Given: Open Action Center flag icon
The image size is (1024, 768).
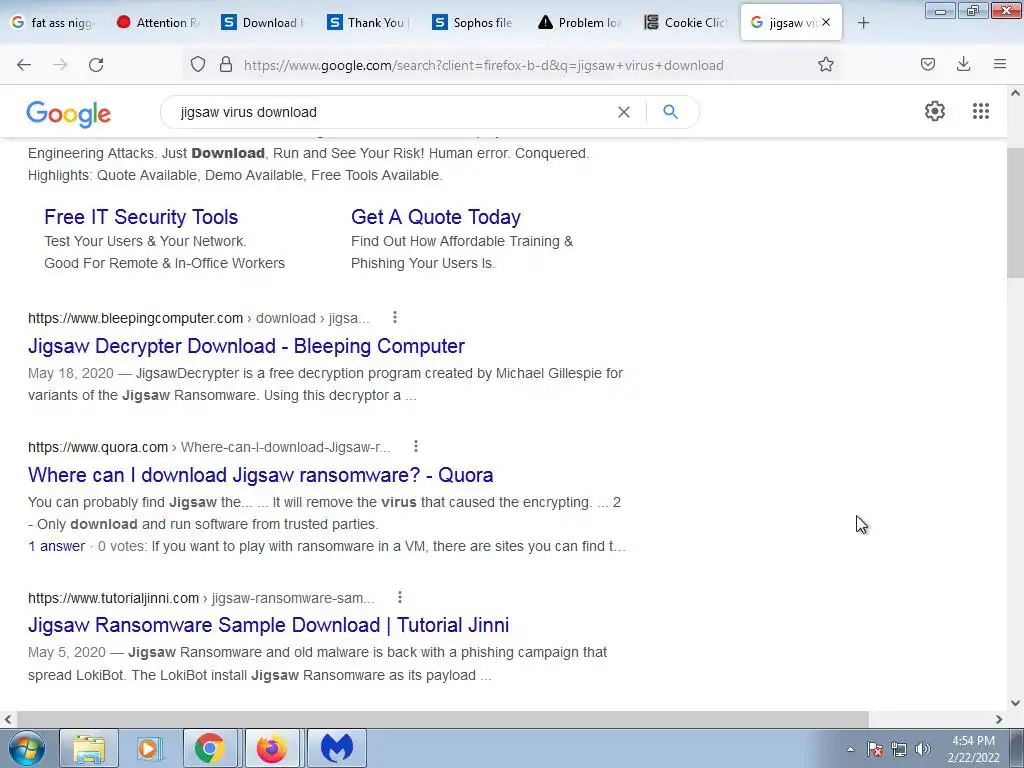Looking at the screenshot, I should point(875,749).
